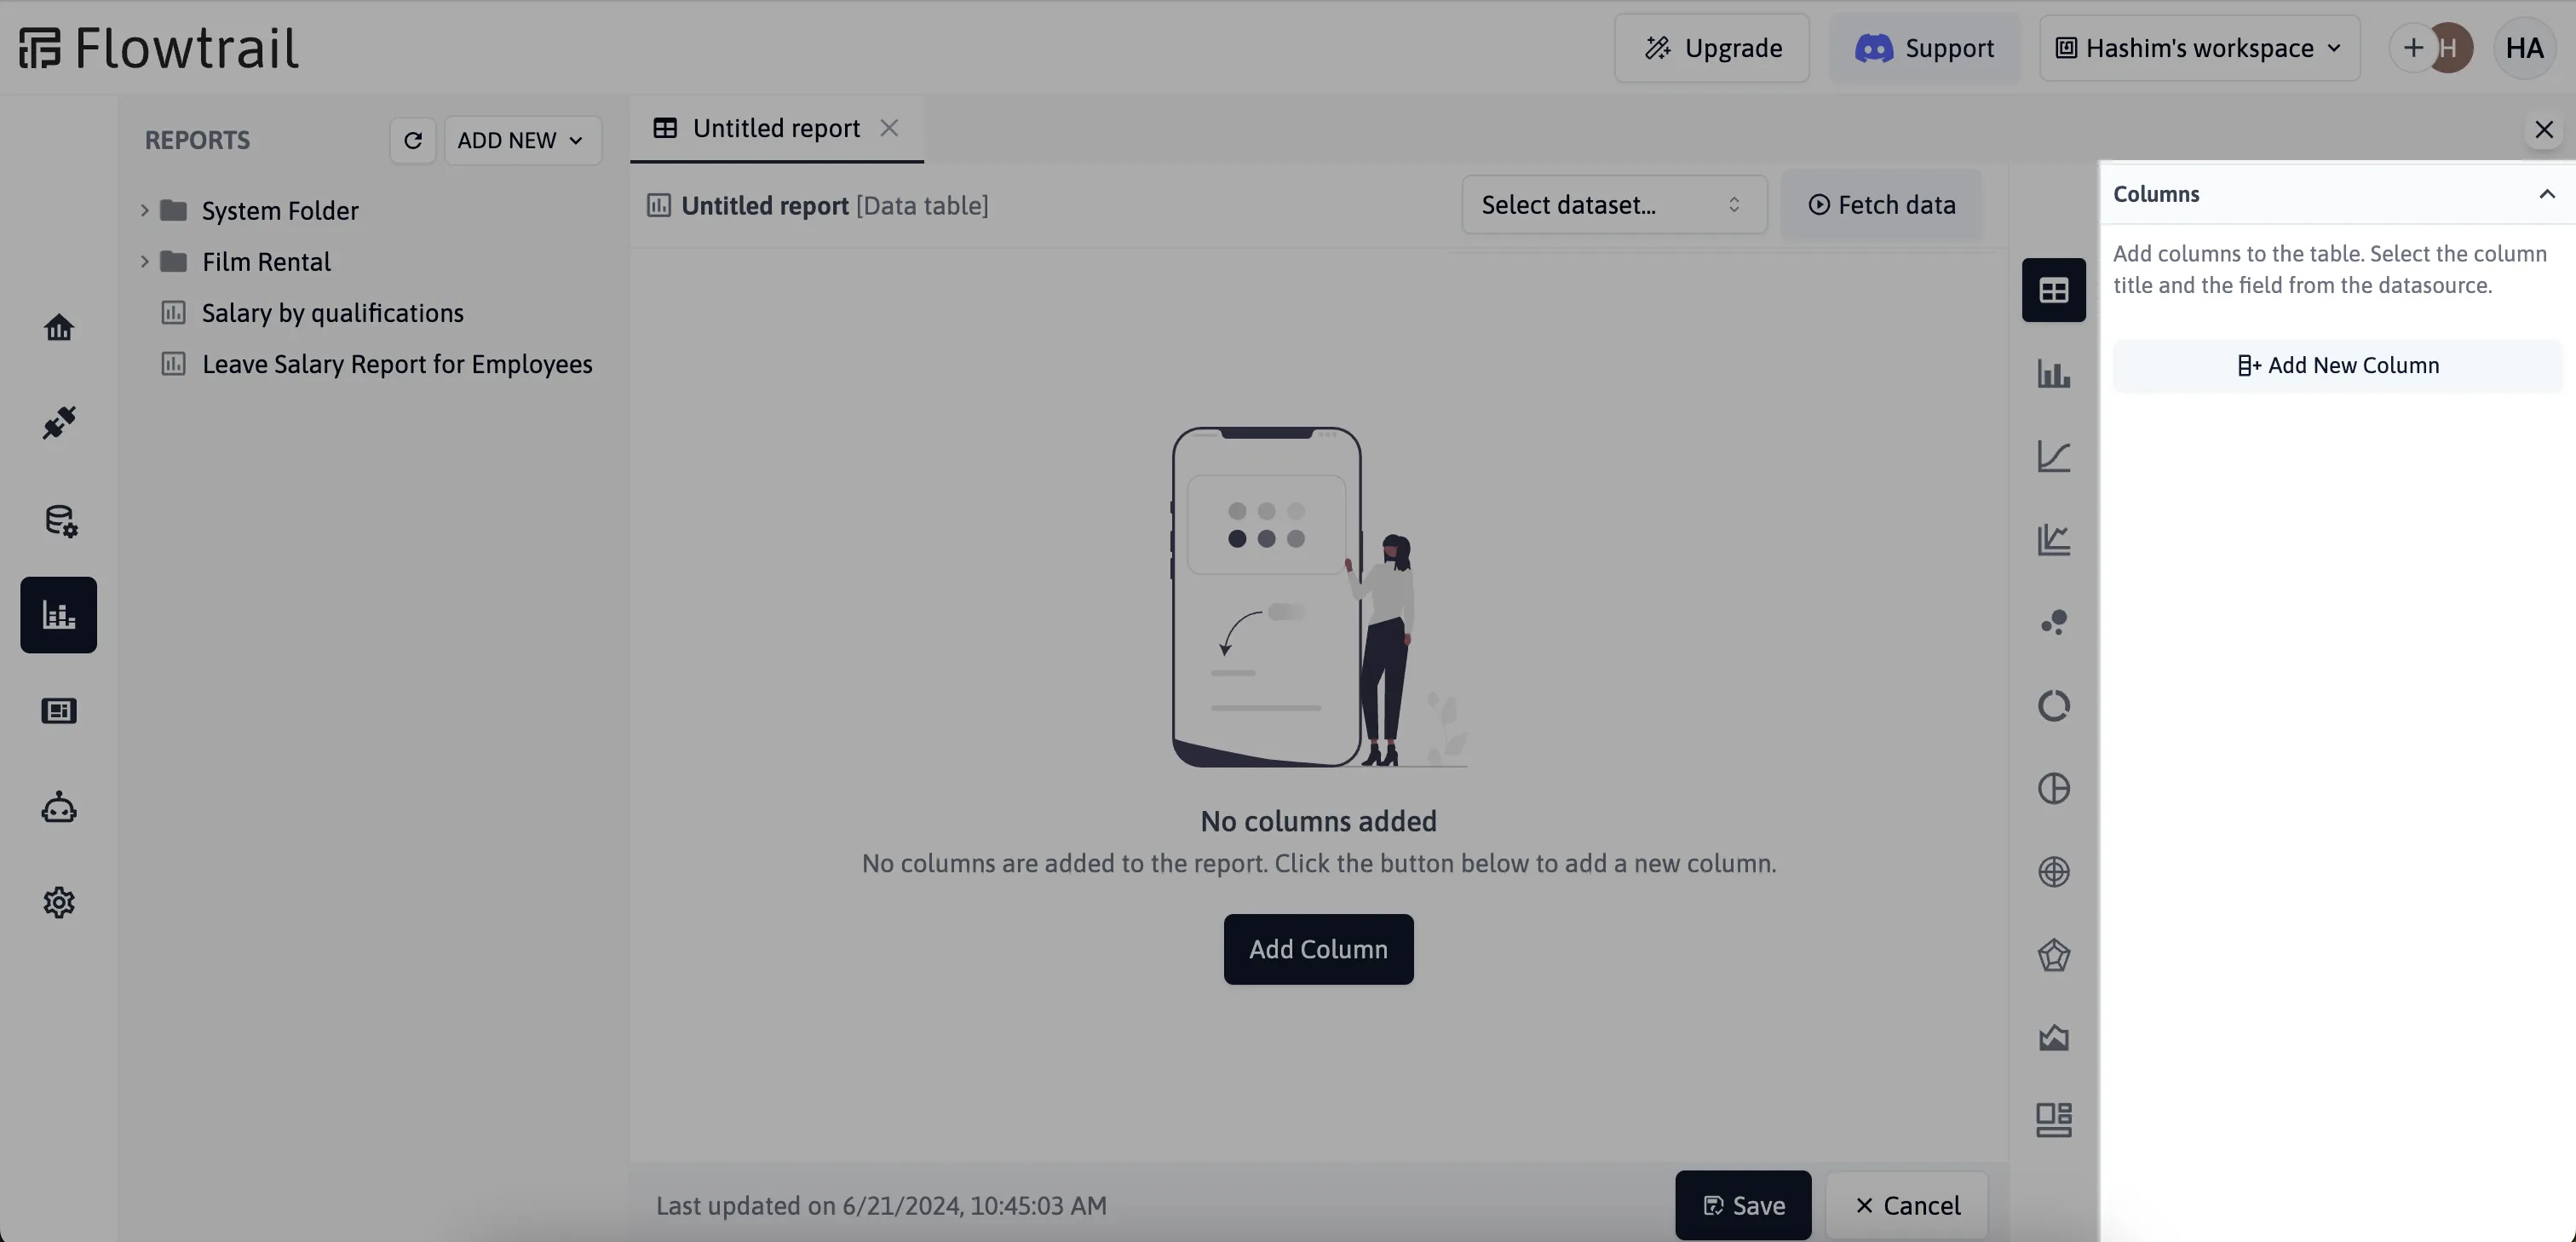The image size is (2576, 1242).
Task: Select the scatter plot icon
Action: (x=2054, y=621)
